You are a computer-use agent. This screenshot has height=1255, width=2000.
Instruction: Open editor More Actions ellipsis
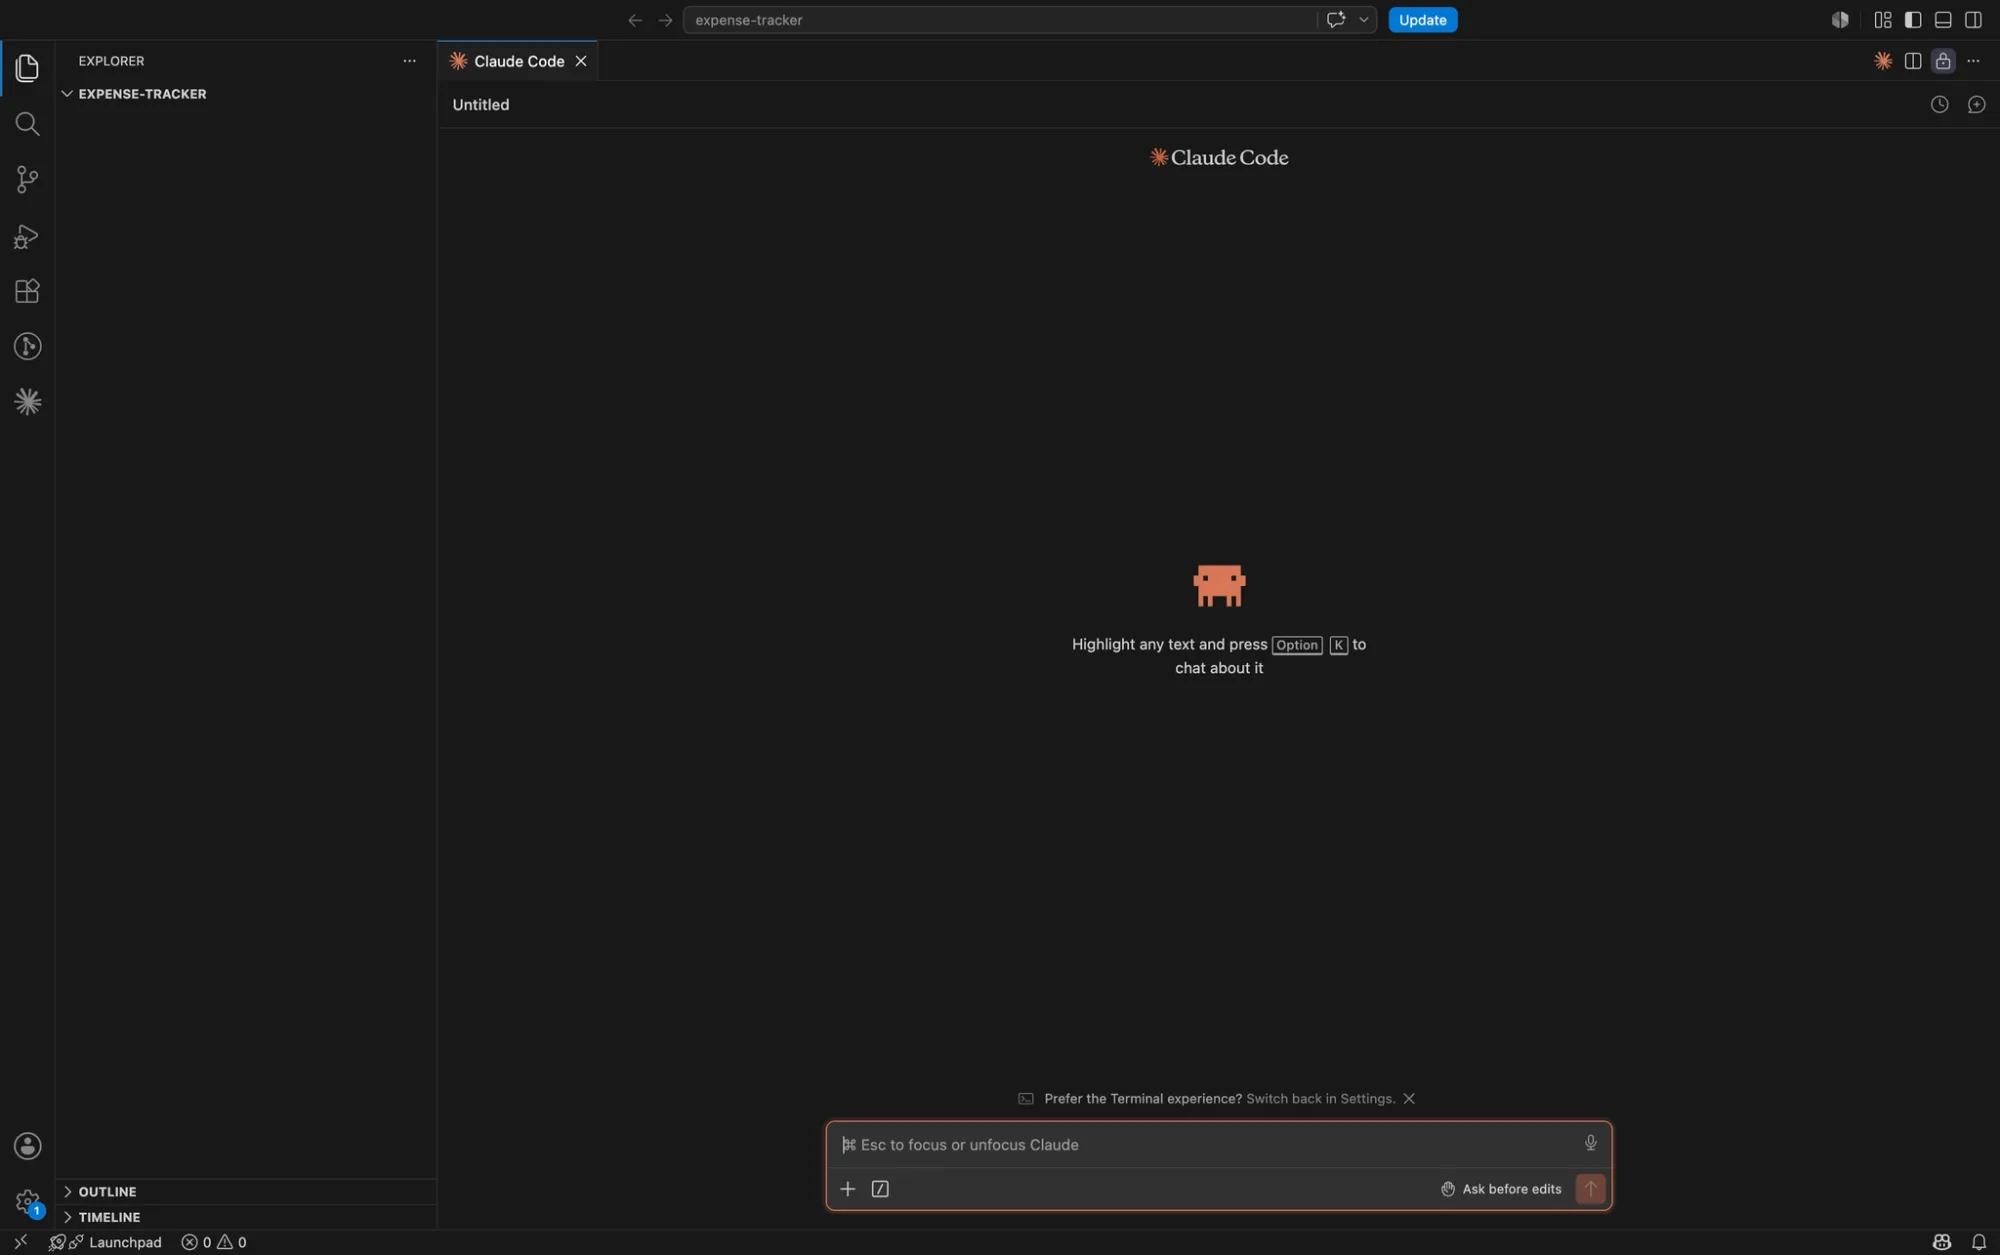(x=1973, y=61)
